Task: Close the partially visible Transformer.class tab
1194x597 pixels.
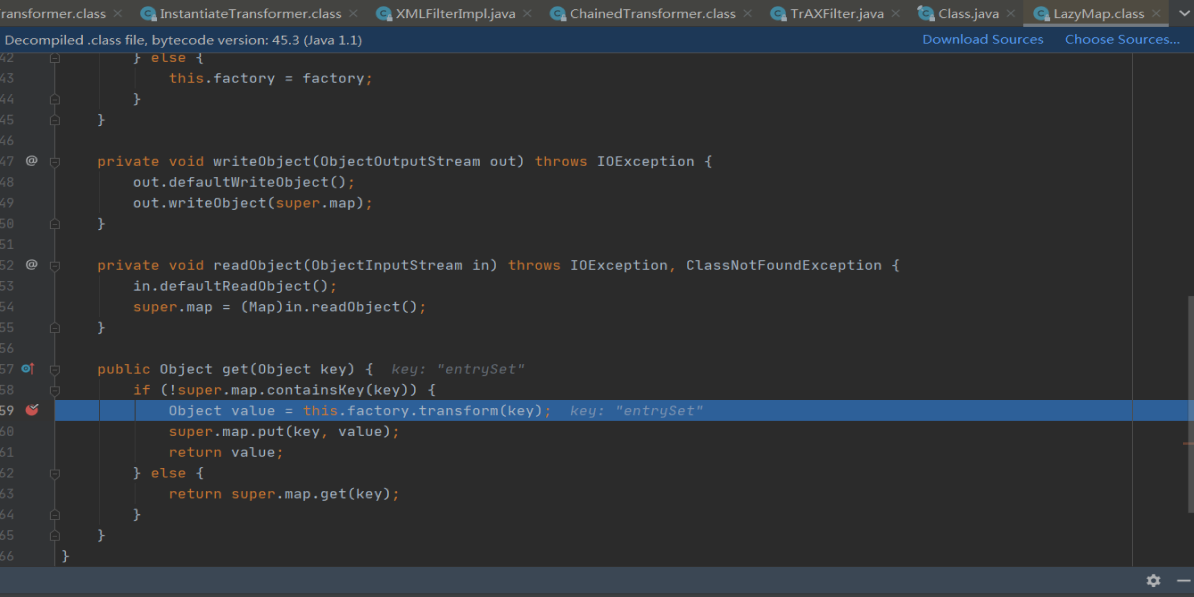Action: point(117,14)
